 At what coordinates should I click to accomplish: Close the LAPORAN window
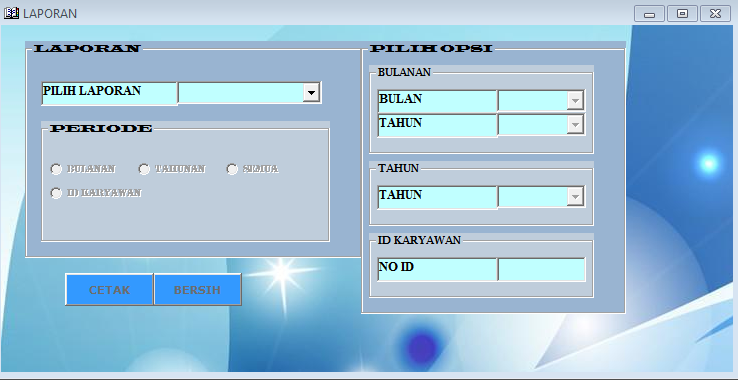pos(715,14)
